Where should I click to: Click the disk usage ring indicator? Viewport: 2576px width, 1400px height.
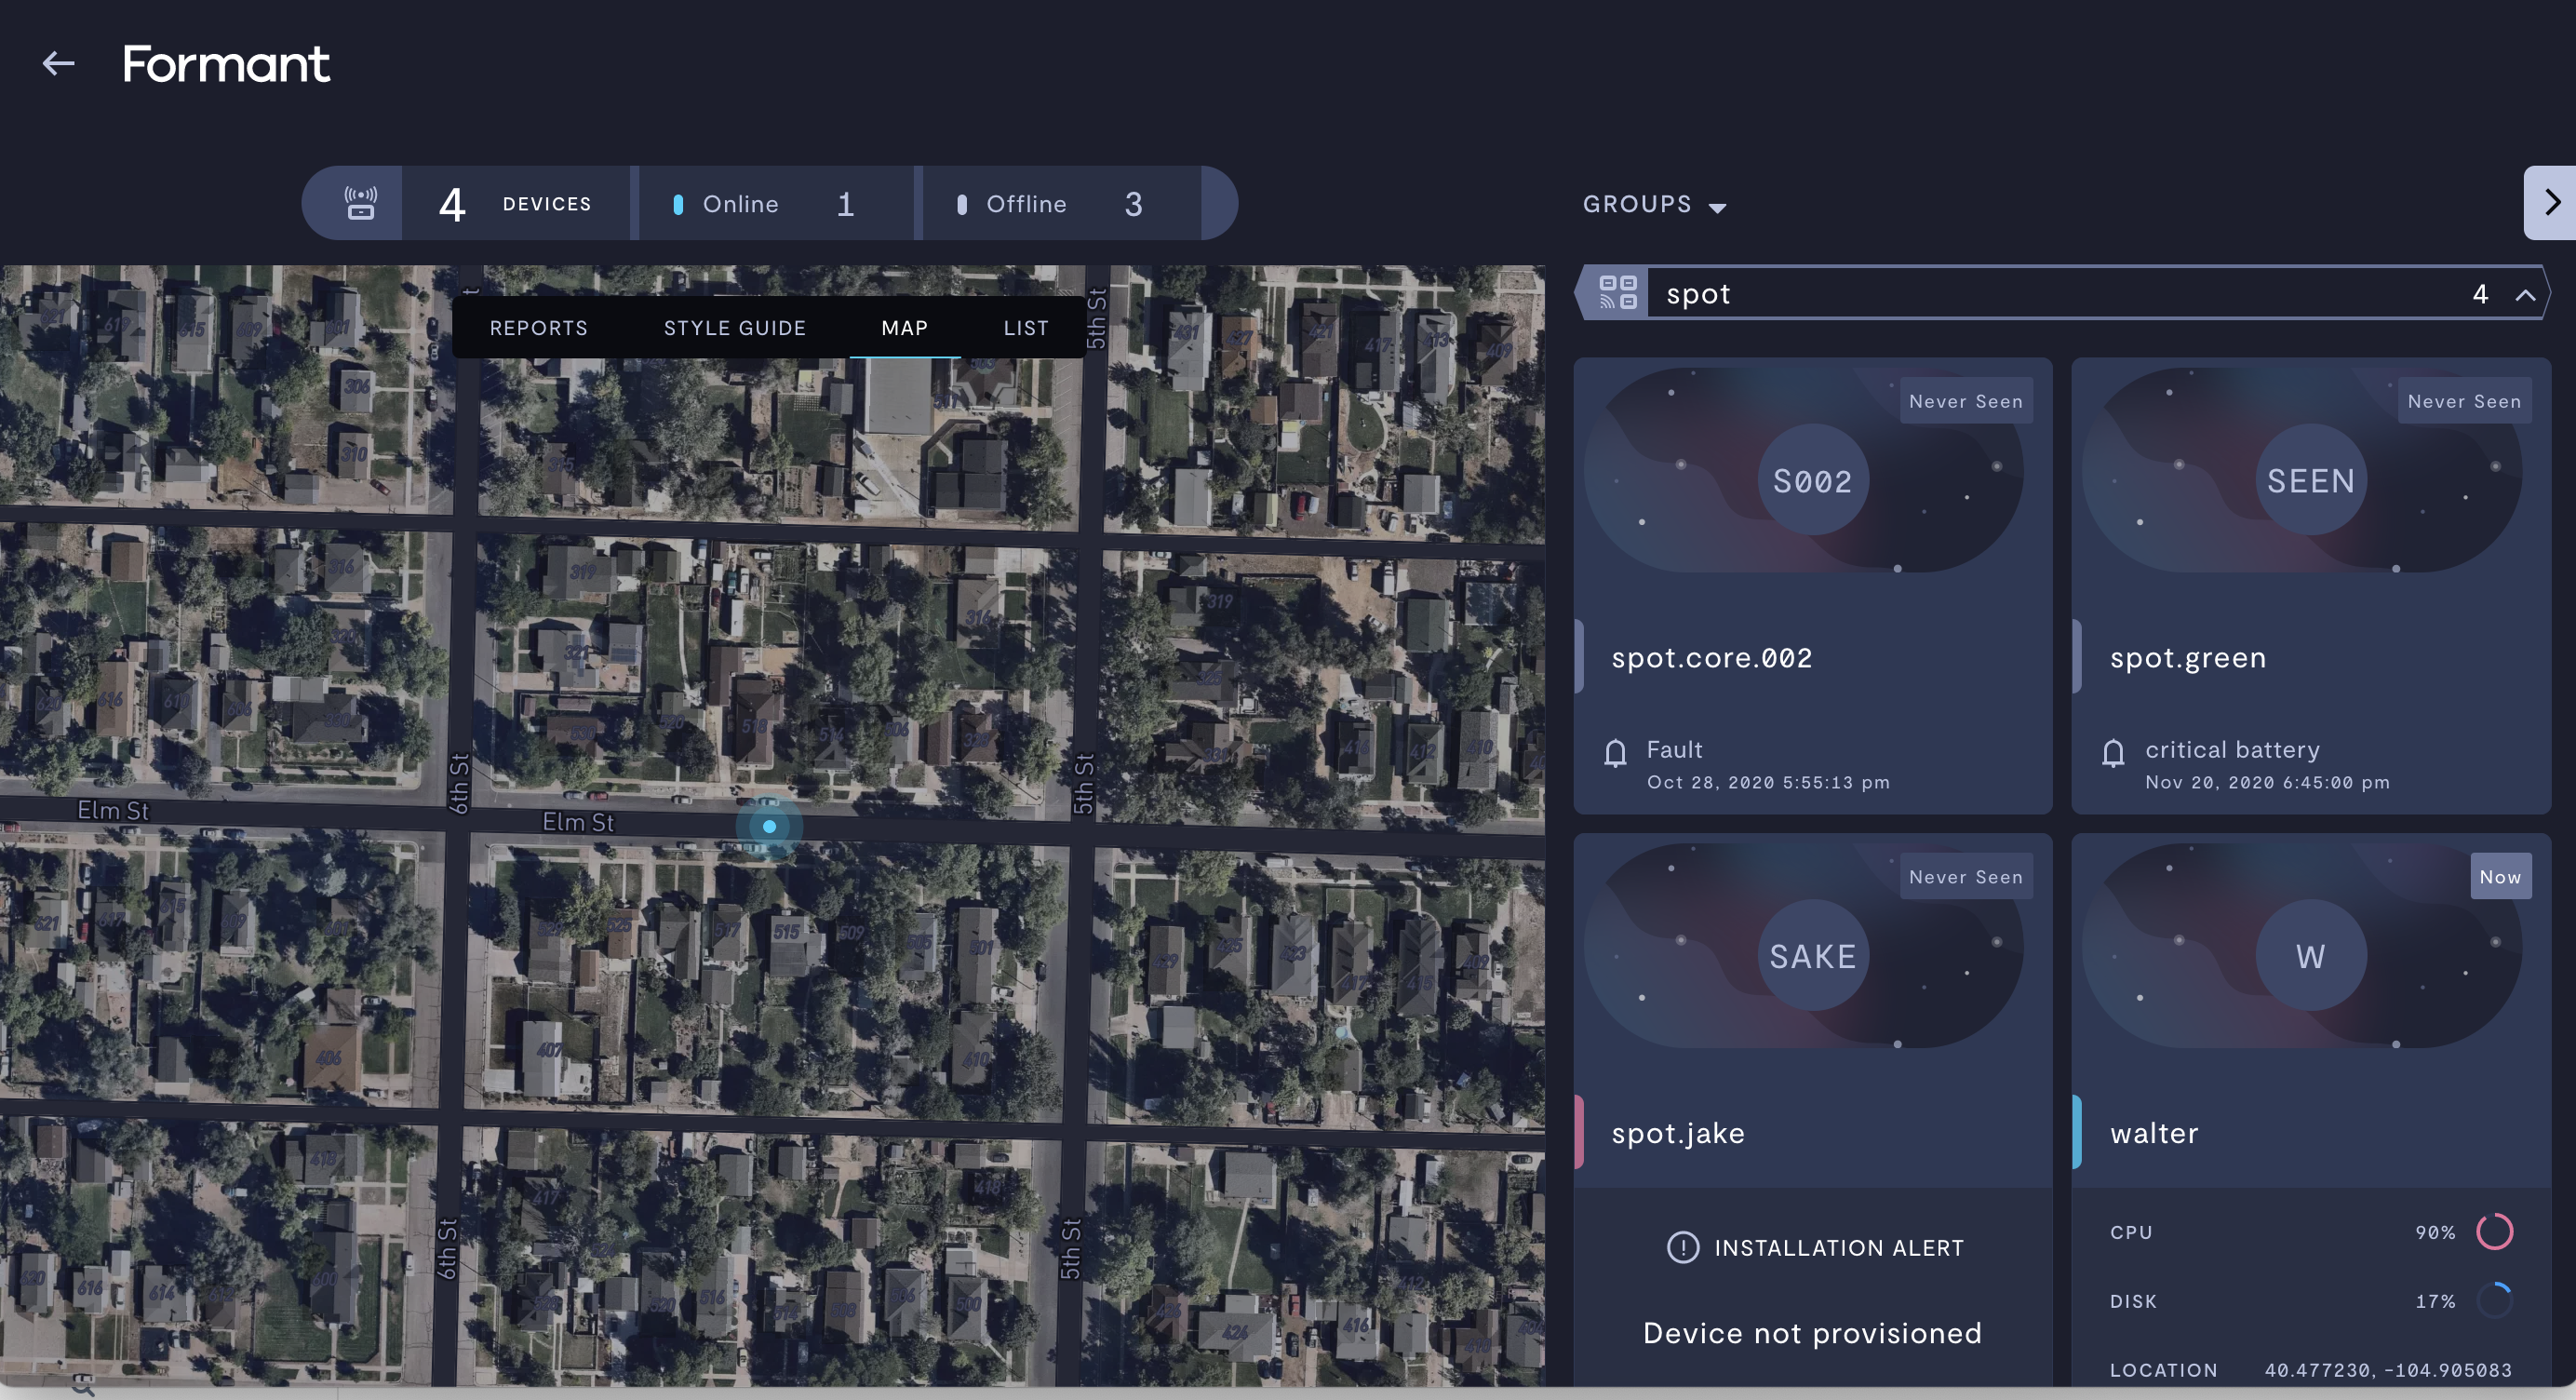click(x=2494, y=1300)
